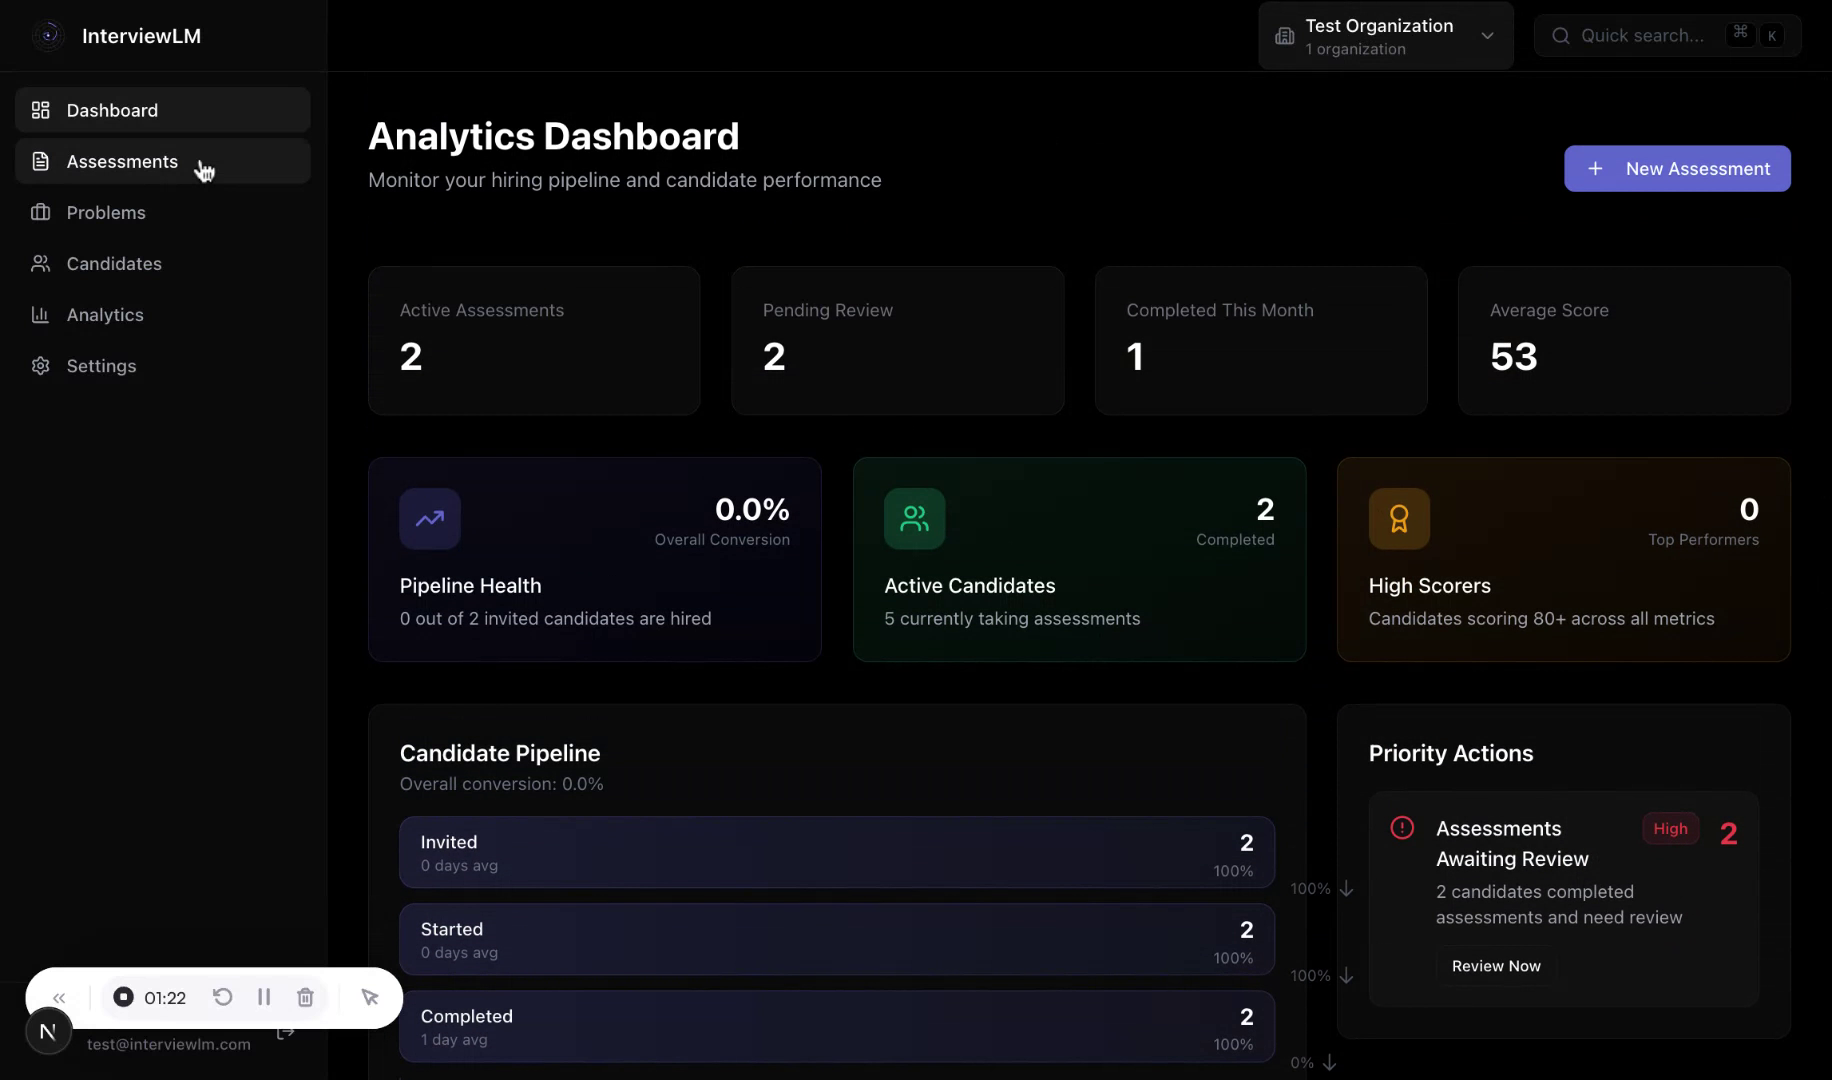Restart the recording with the reset icon

point(223,997)
